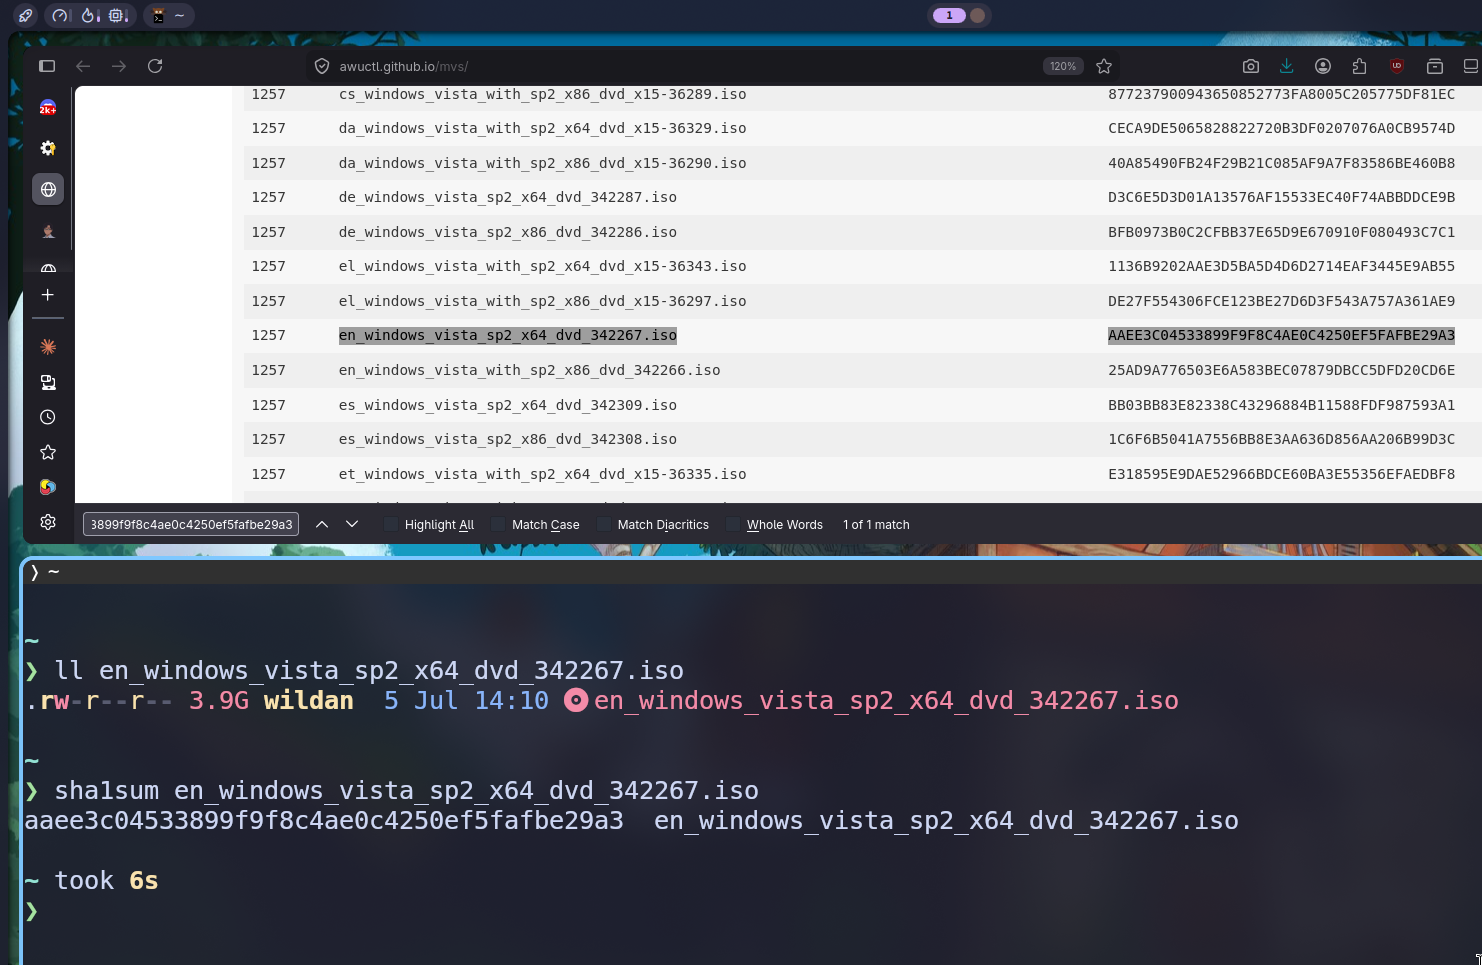1482x965 pixels.
Task: Open the downloads panel
Action: click(1287, 66)
